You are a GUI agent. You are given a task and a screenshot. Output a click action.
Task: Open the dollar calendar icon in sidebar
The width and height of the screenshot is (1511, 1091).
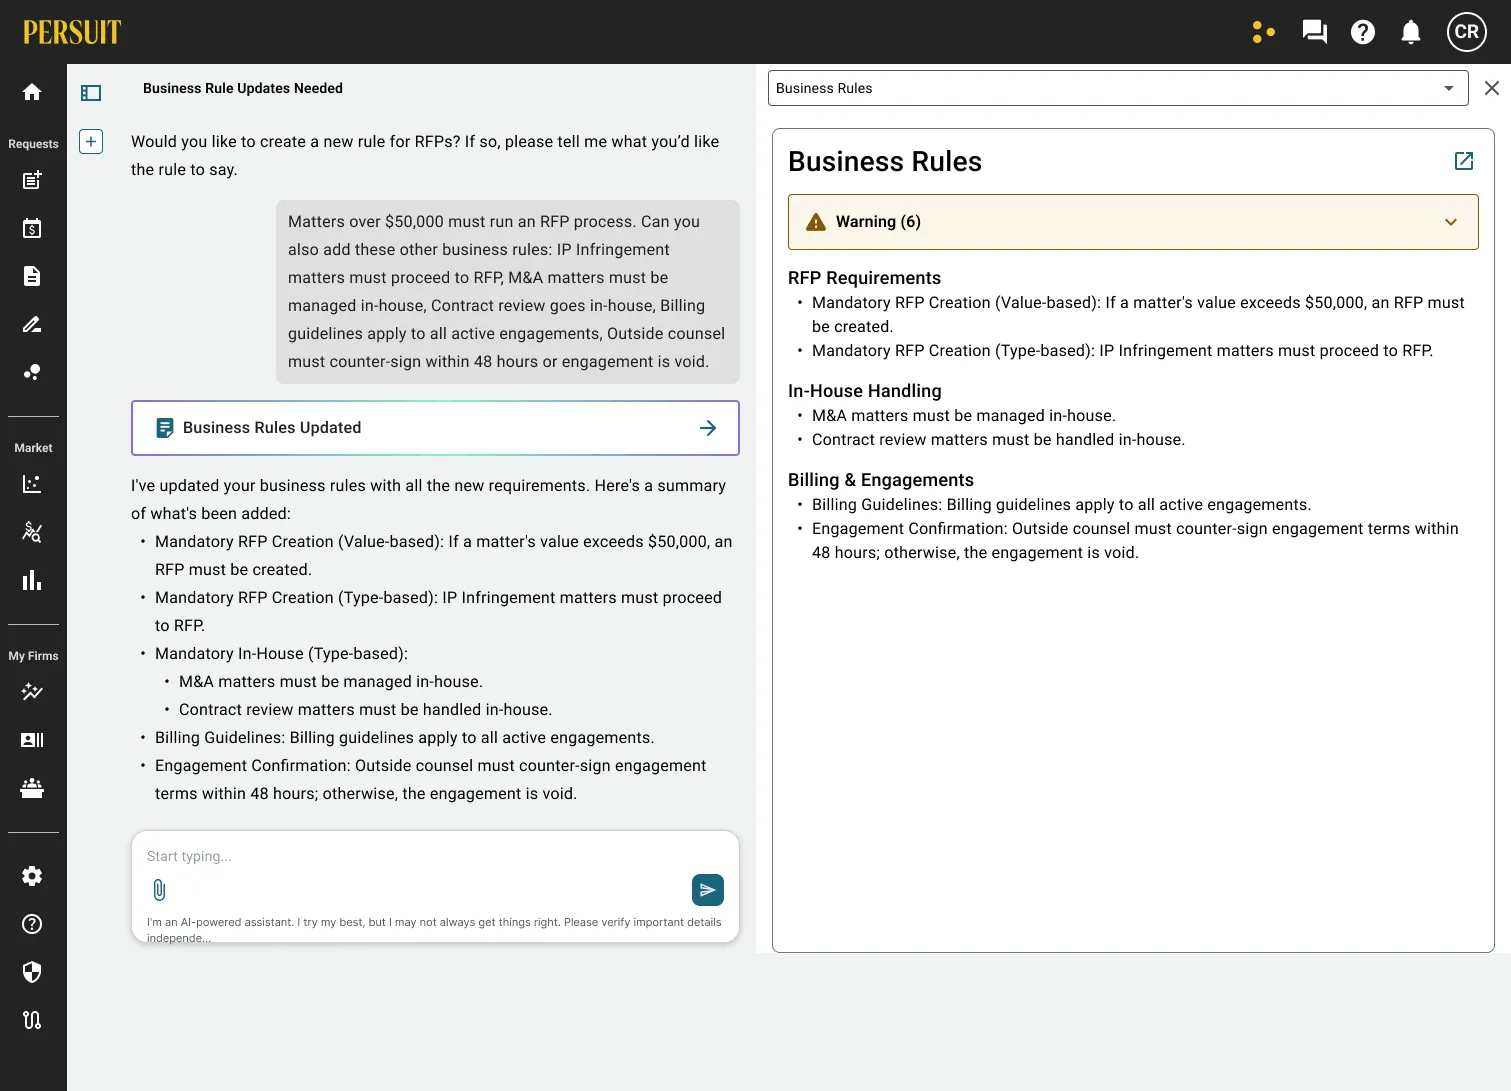(x=32, y=228)
